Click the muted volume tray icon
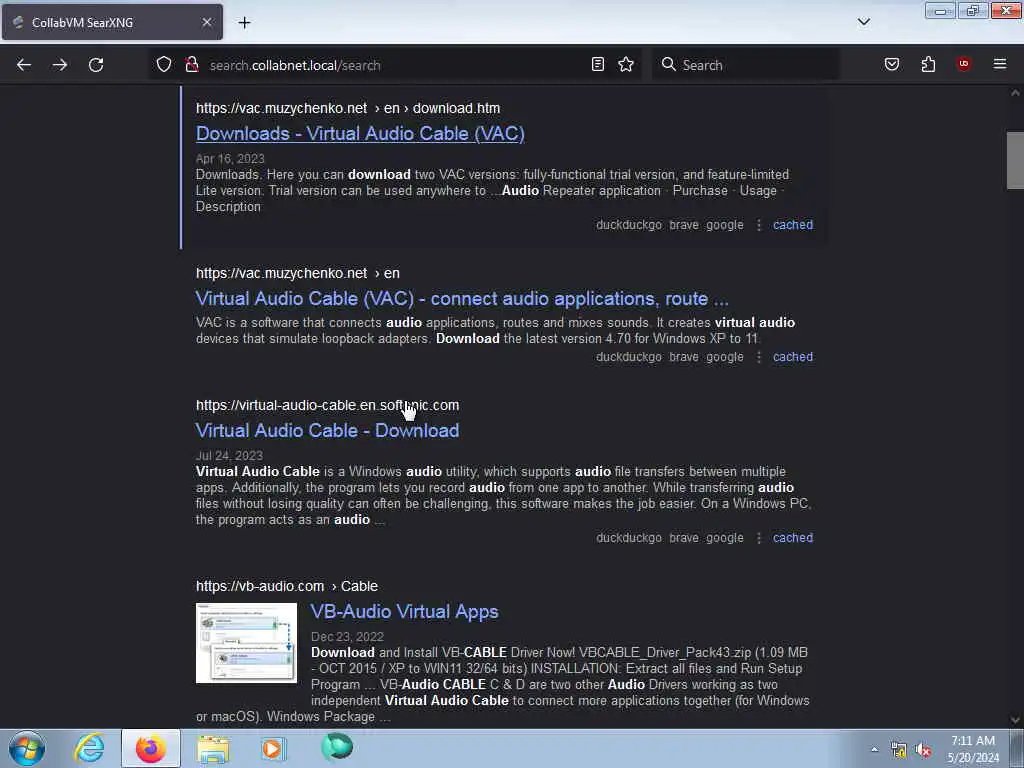1024x768 pixels. point(923,750)
